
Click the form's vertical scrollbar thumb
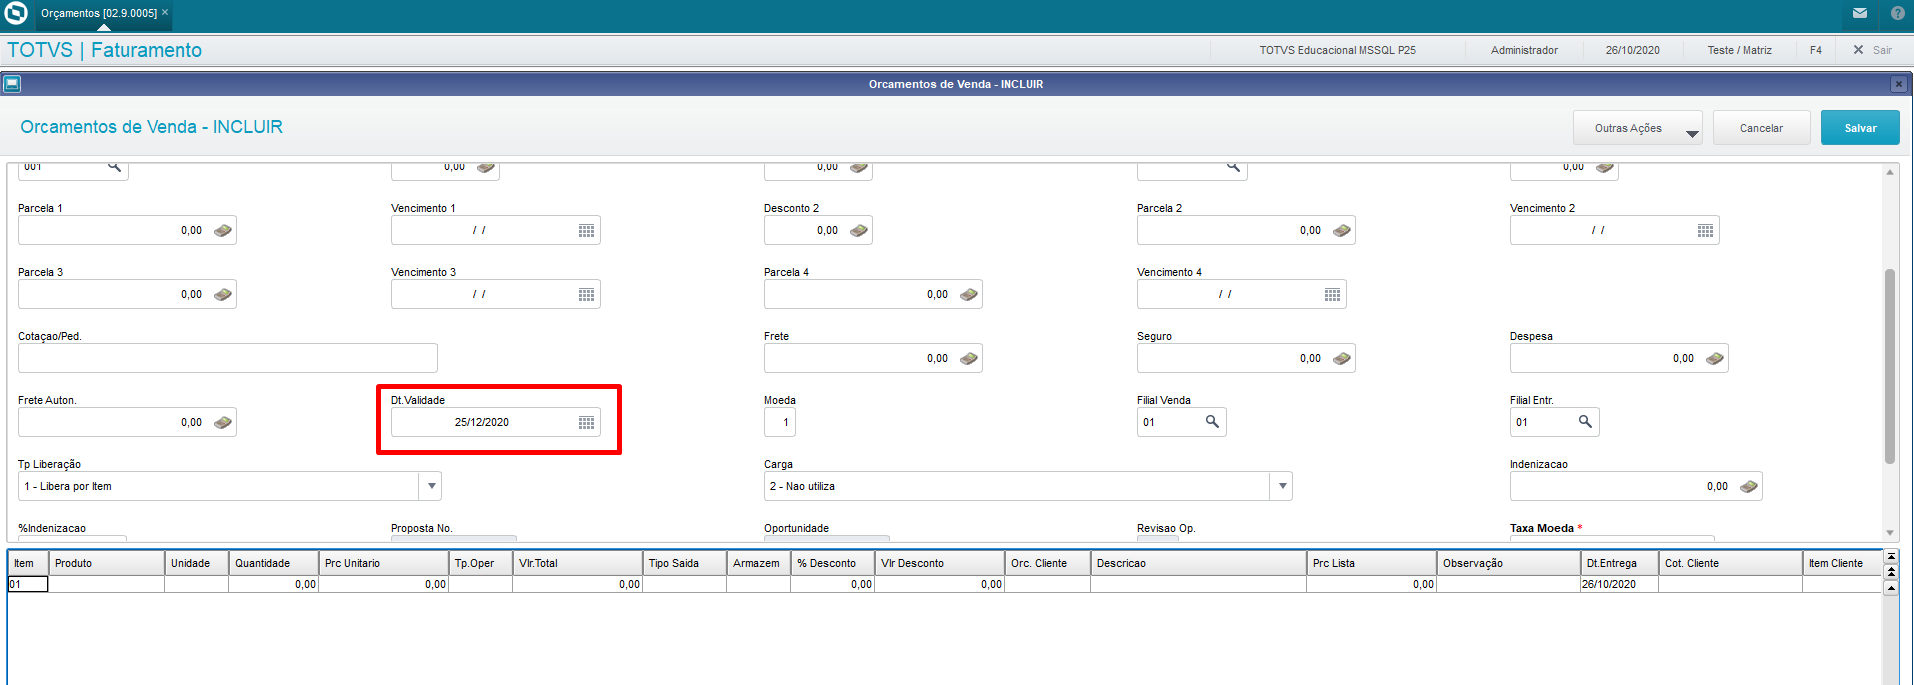(x=1889, y=365)
